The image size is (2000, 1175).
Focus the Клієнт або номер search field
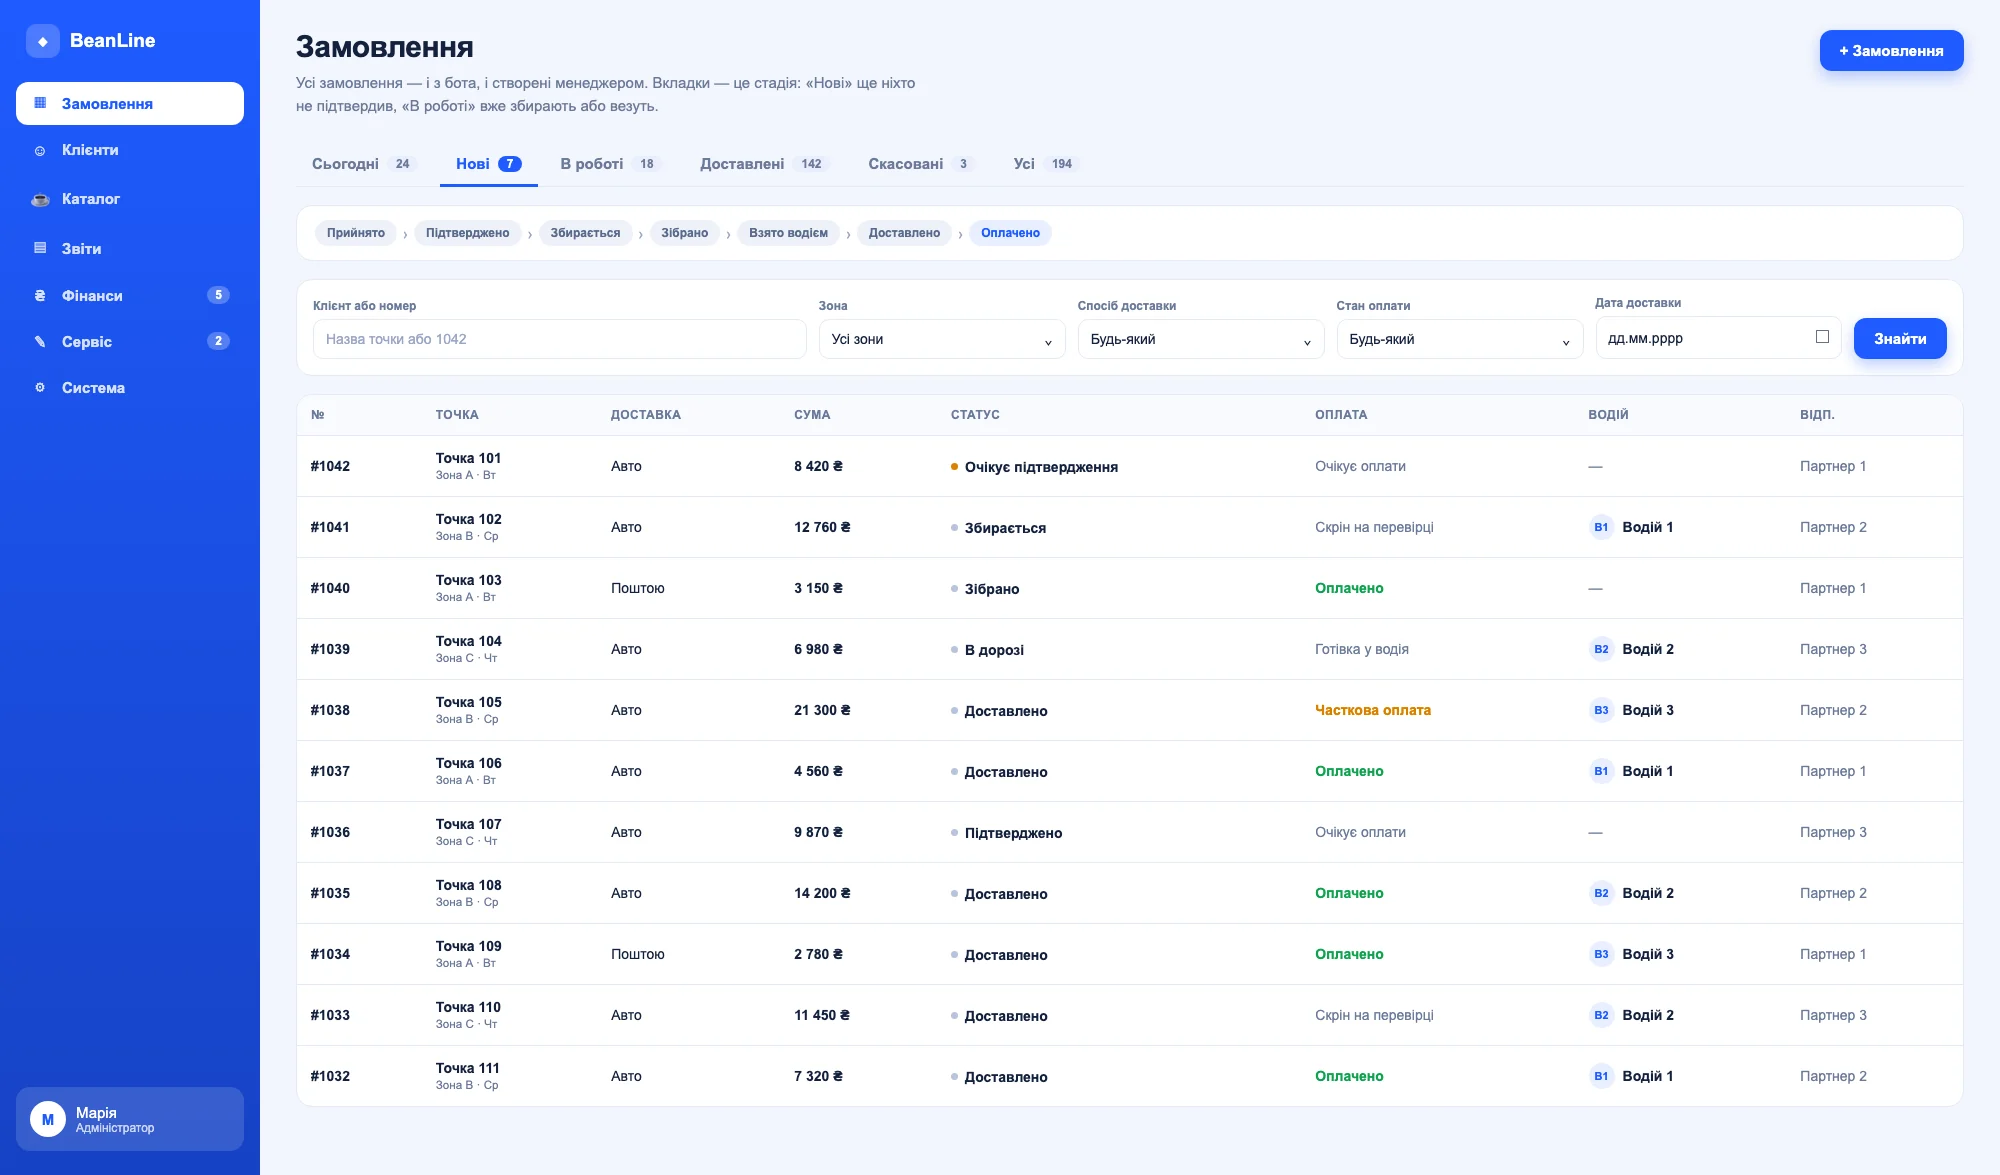(x=560, y=339)
